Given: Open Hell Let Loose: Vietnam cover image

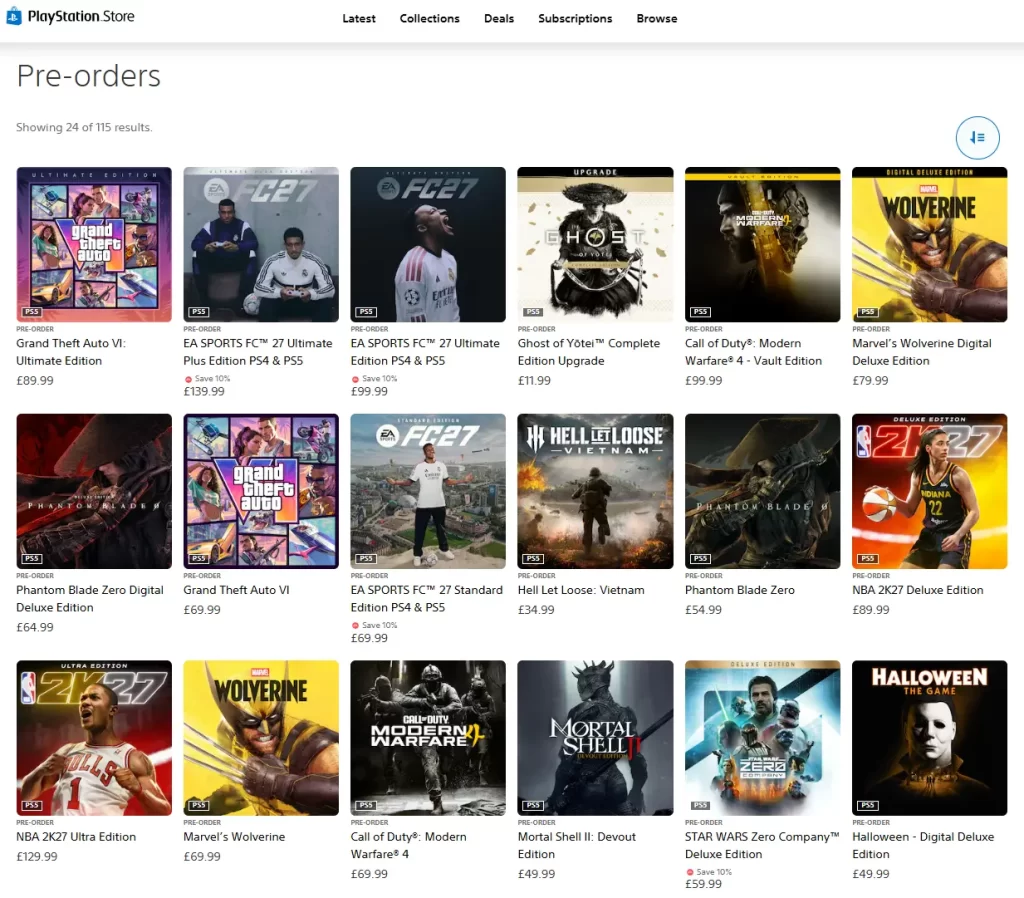Looking at the screenshot, I should tap(595, 491).
